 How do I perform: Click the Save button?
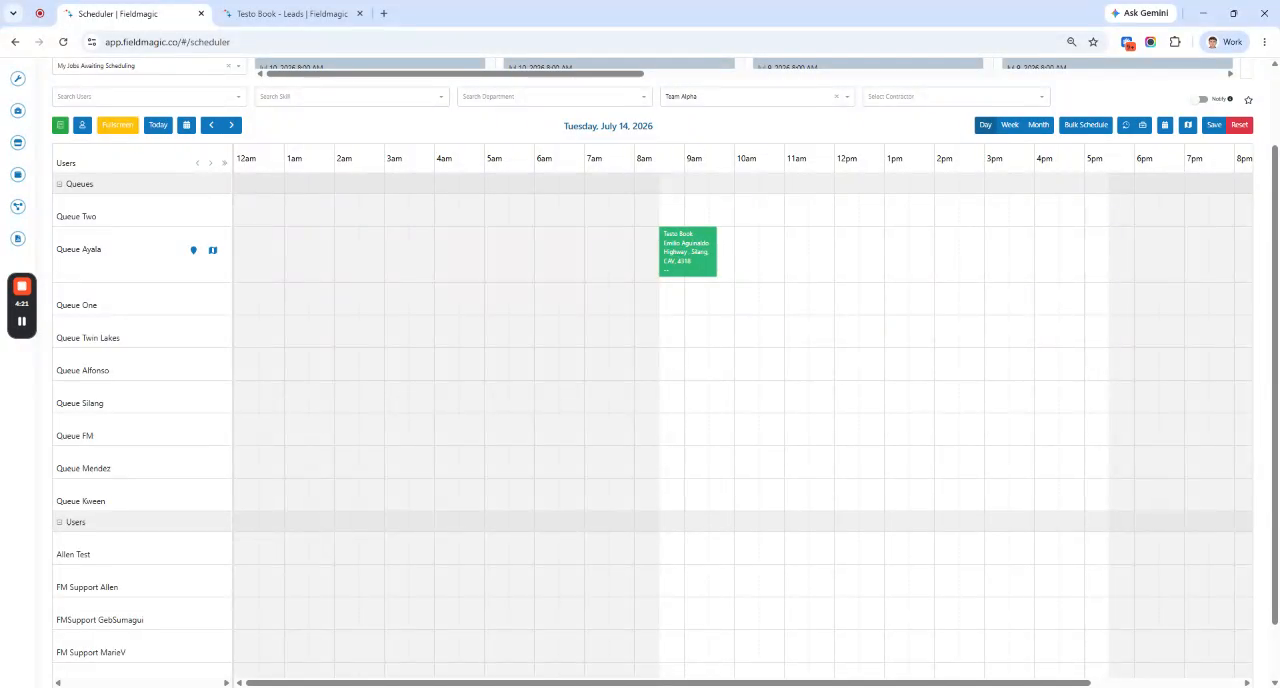pos(1214,125)
